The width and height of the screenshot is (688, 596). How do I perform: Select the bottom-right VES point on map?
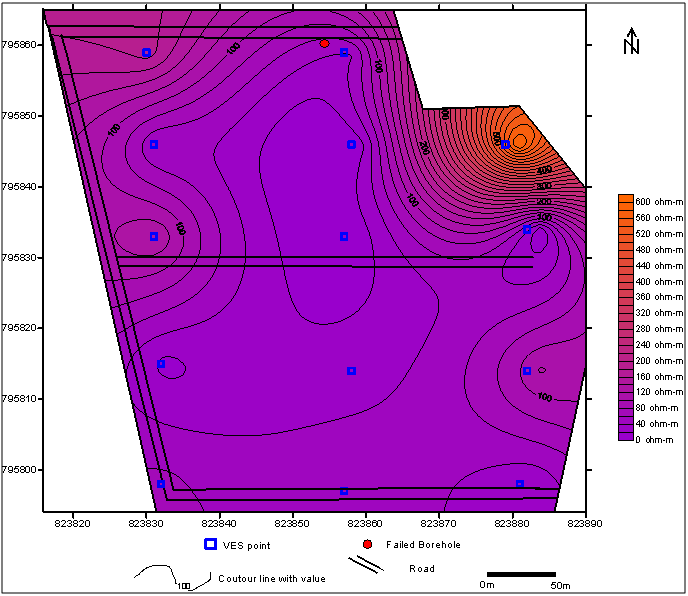point(520,484)
